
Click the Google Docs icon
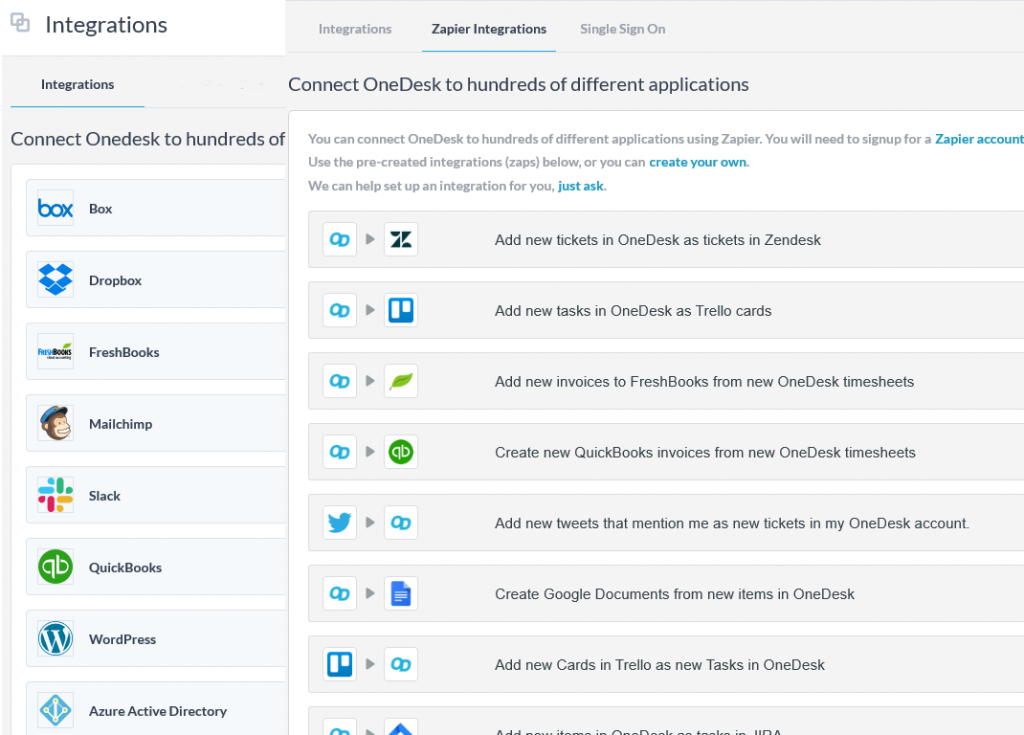click(x=401, y=594)
